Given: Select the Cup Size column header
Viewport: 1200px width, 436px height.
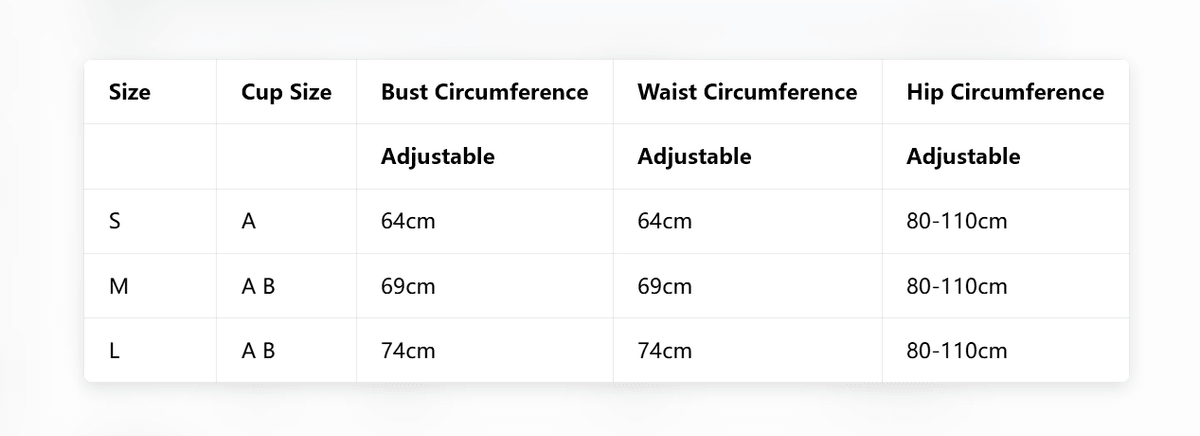Looking at the screenshot, I should [x=286, y=93].
